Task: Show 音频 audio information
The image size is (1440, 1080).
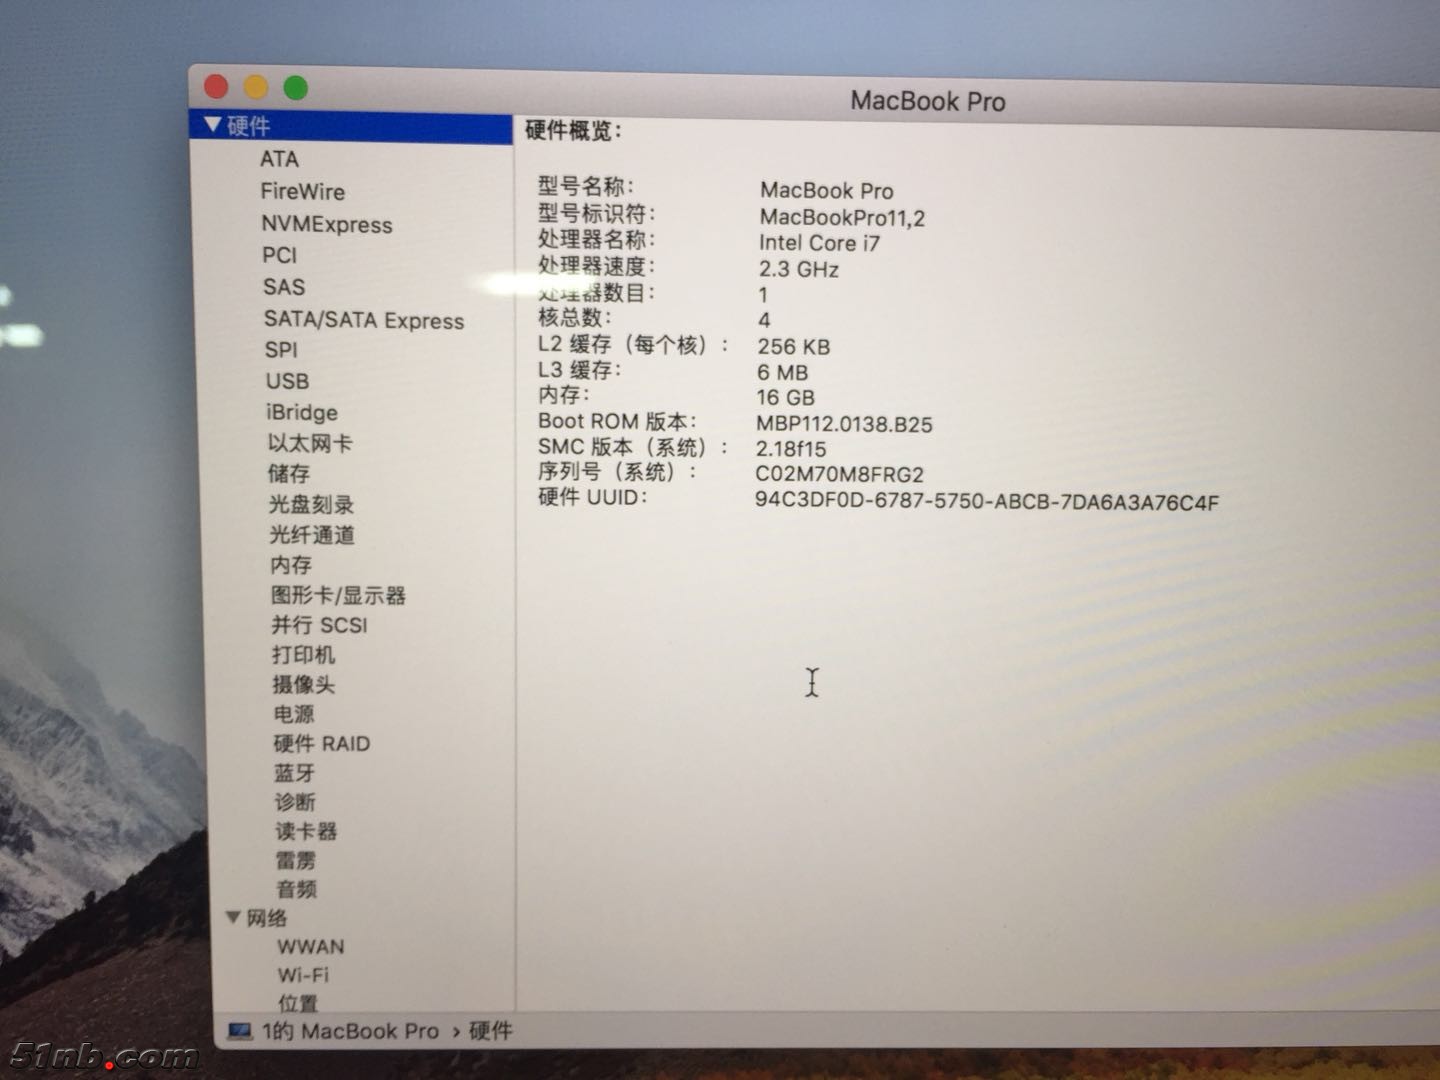Action: point(297,889)
